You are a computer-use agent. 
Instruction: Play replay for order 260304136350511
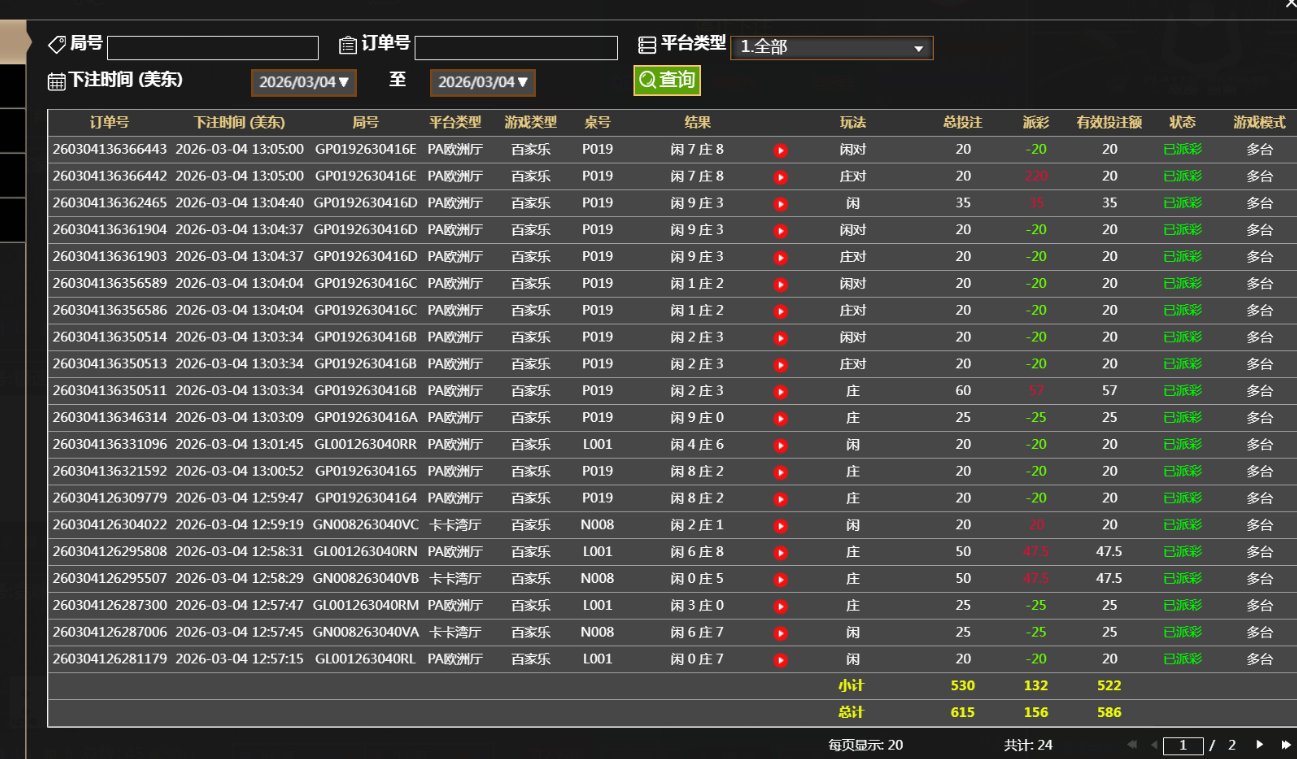pos(781,391)
